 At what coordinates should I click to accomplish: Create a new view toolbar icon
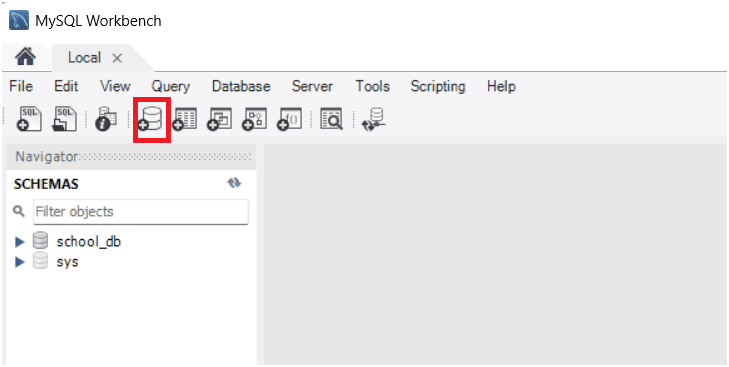point(219,119)
